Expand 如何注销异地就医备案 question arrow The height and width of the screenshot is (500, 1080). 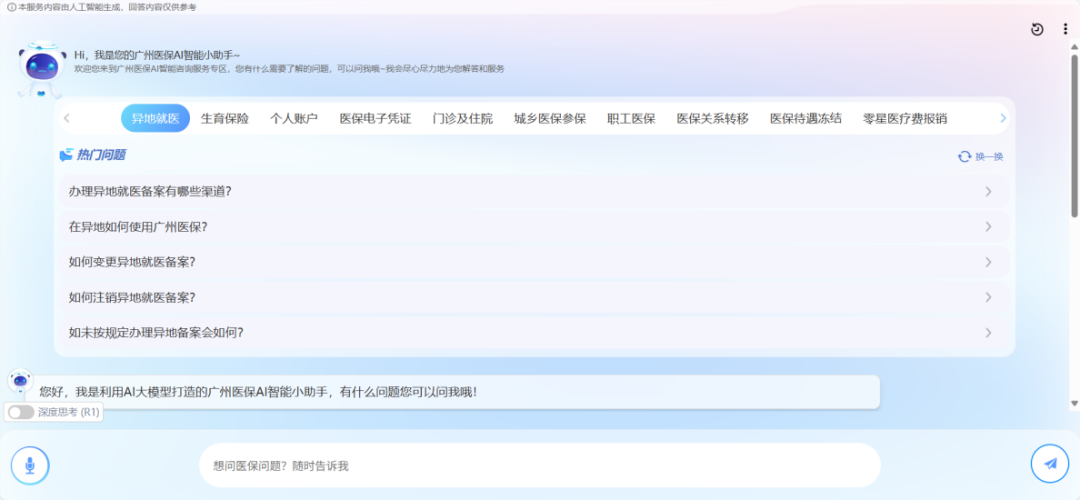988,297
